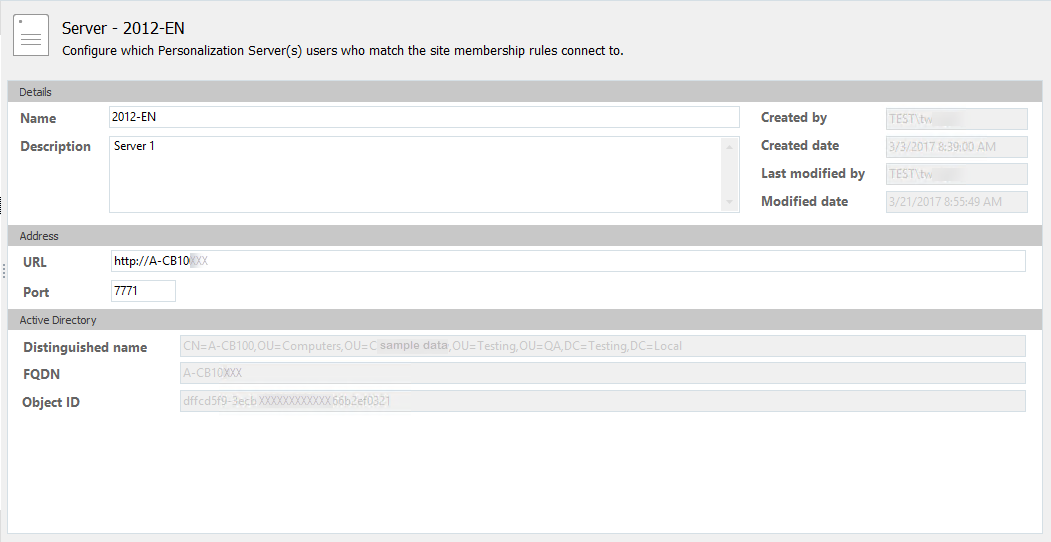
Task: Click the Name field containing 2012-EN
Action: [424, 117]
